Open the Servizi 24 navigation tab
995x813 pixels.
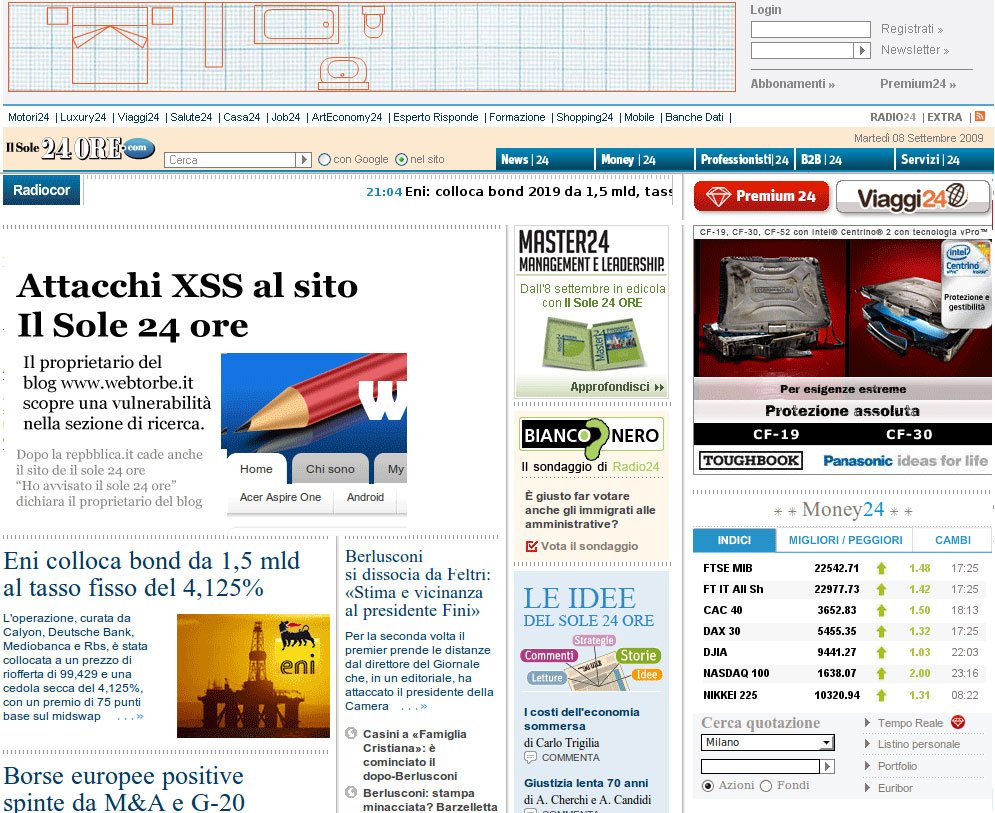coord(944,160)
